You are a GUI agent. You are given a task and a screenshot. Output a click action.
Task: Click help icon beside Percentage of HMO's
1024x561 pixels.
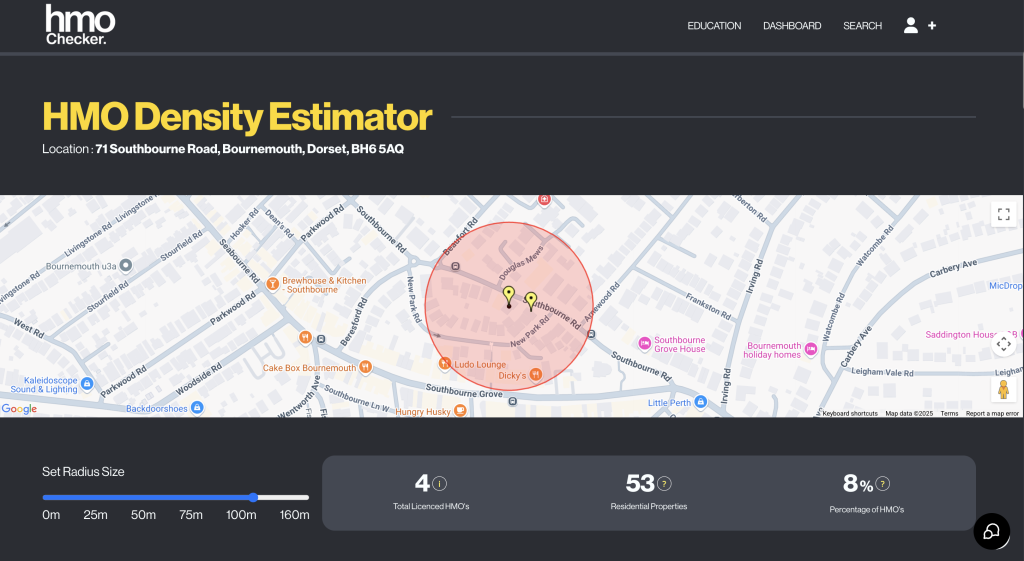pyautogui.click(x=882, y=484)
